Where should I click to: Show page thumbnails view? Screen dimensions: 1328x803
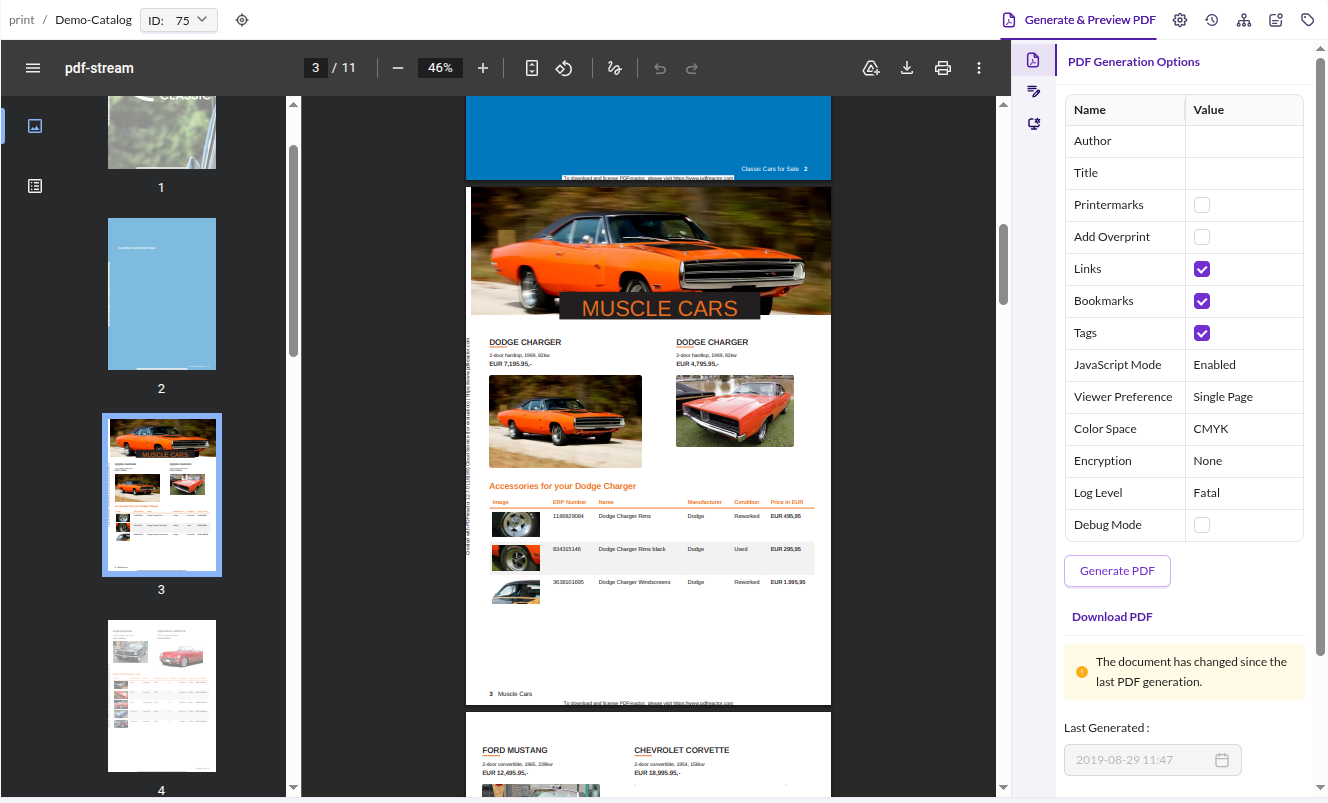click(35, 126)
